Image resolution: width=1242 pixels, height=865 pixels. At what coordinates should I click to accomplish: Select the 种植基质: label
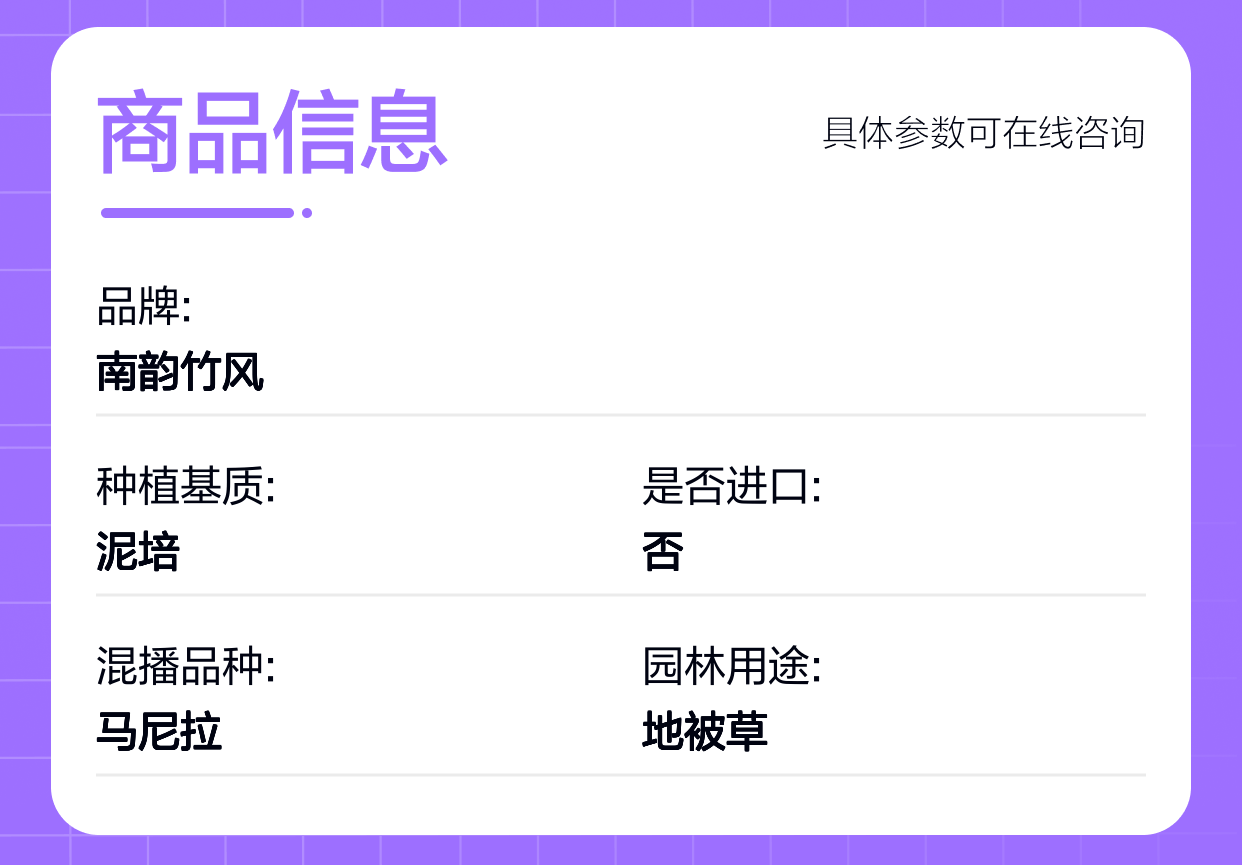[x=186, y=487]
